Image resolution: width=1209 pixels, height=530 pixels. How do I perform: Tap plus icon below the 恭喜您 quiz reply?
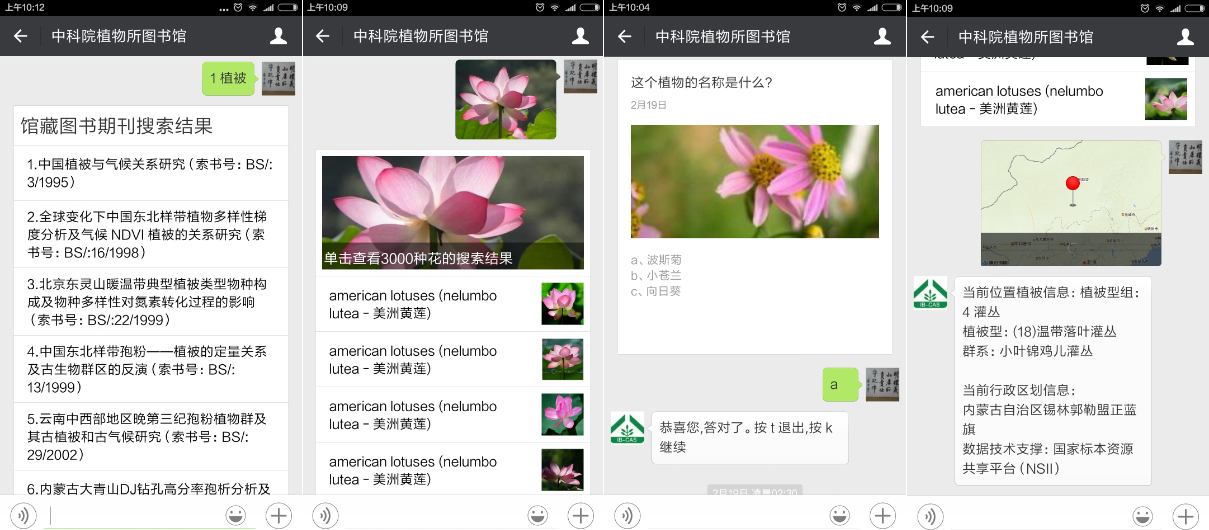pos(882,515)
